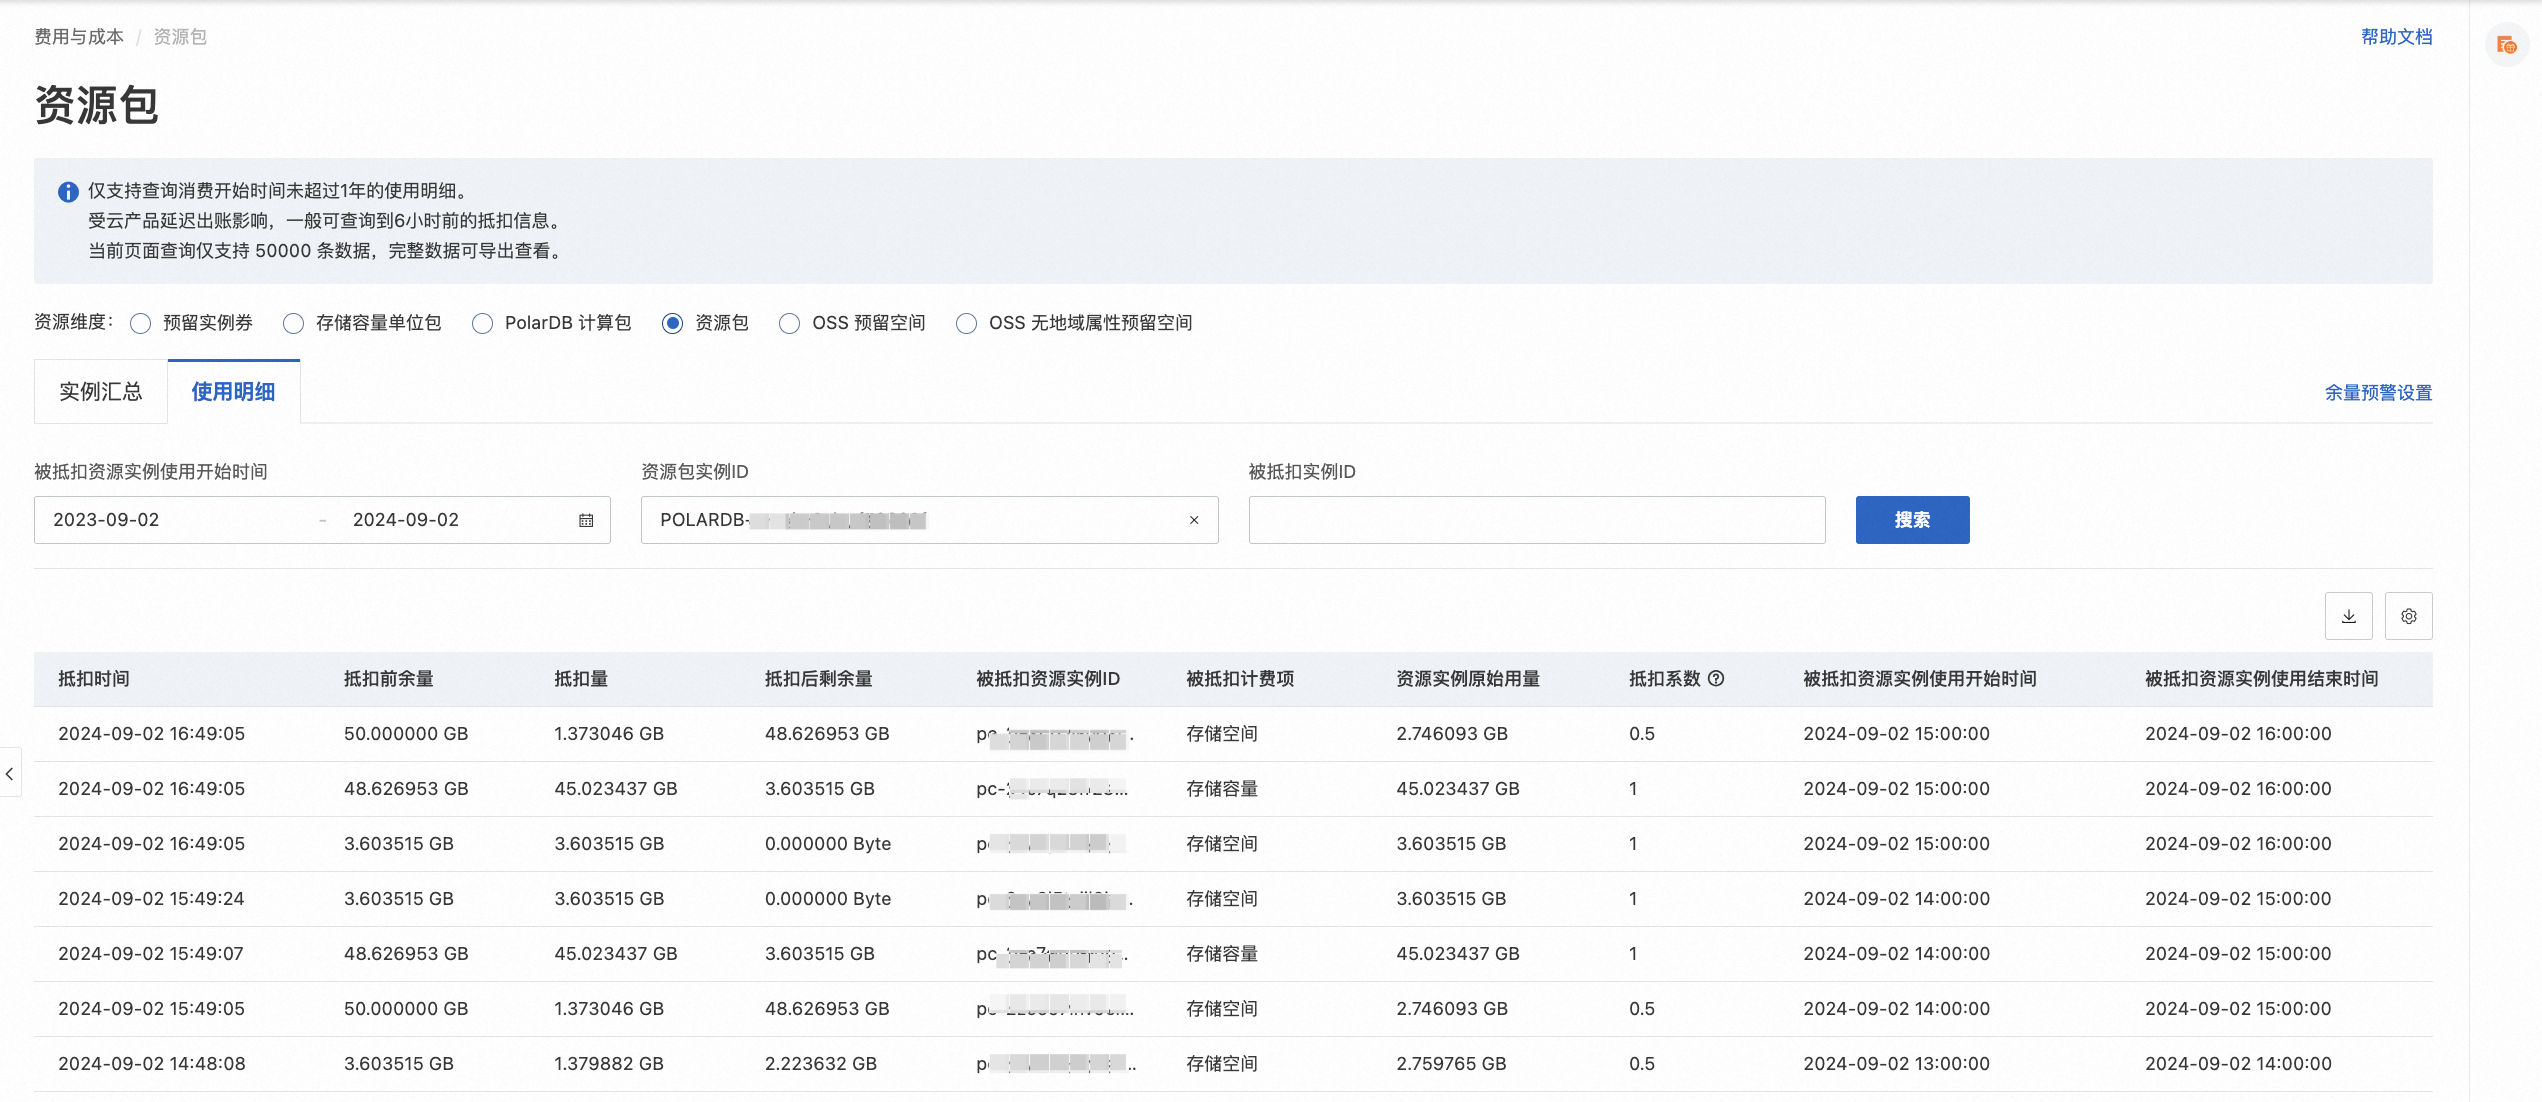Focus the 被抵扣实例ID input field
This screenshot has width=2542, height=1102.
[x=1537, y=520]
